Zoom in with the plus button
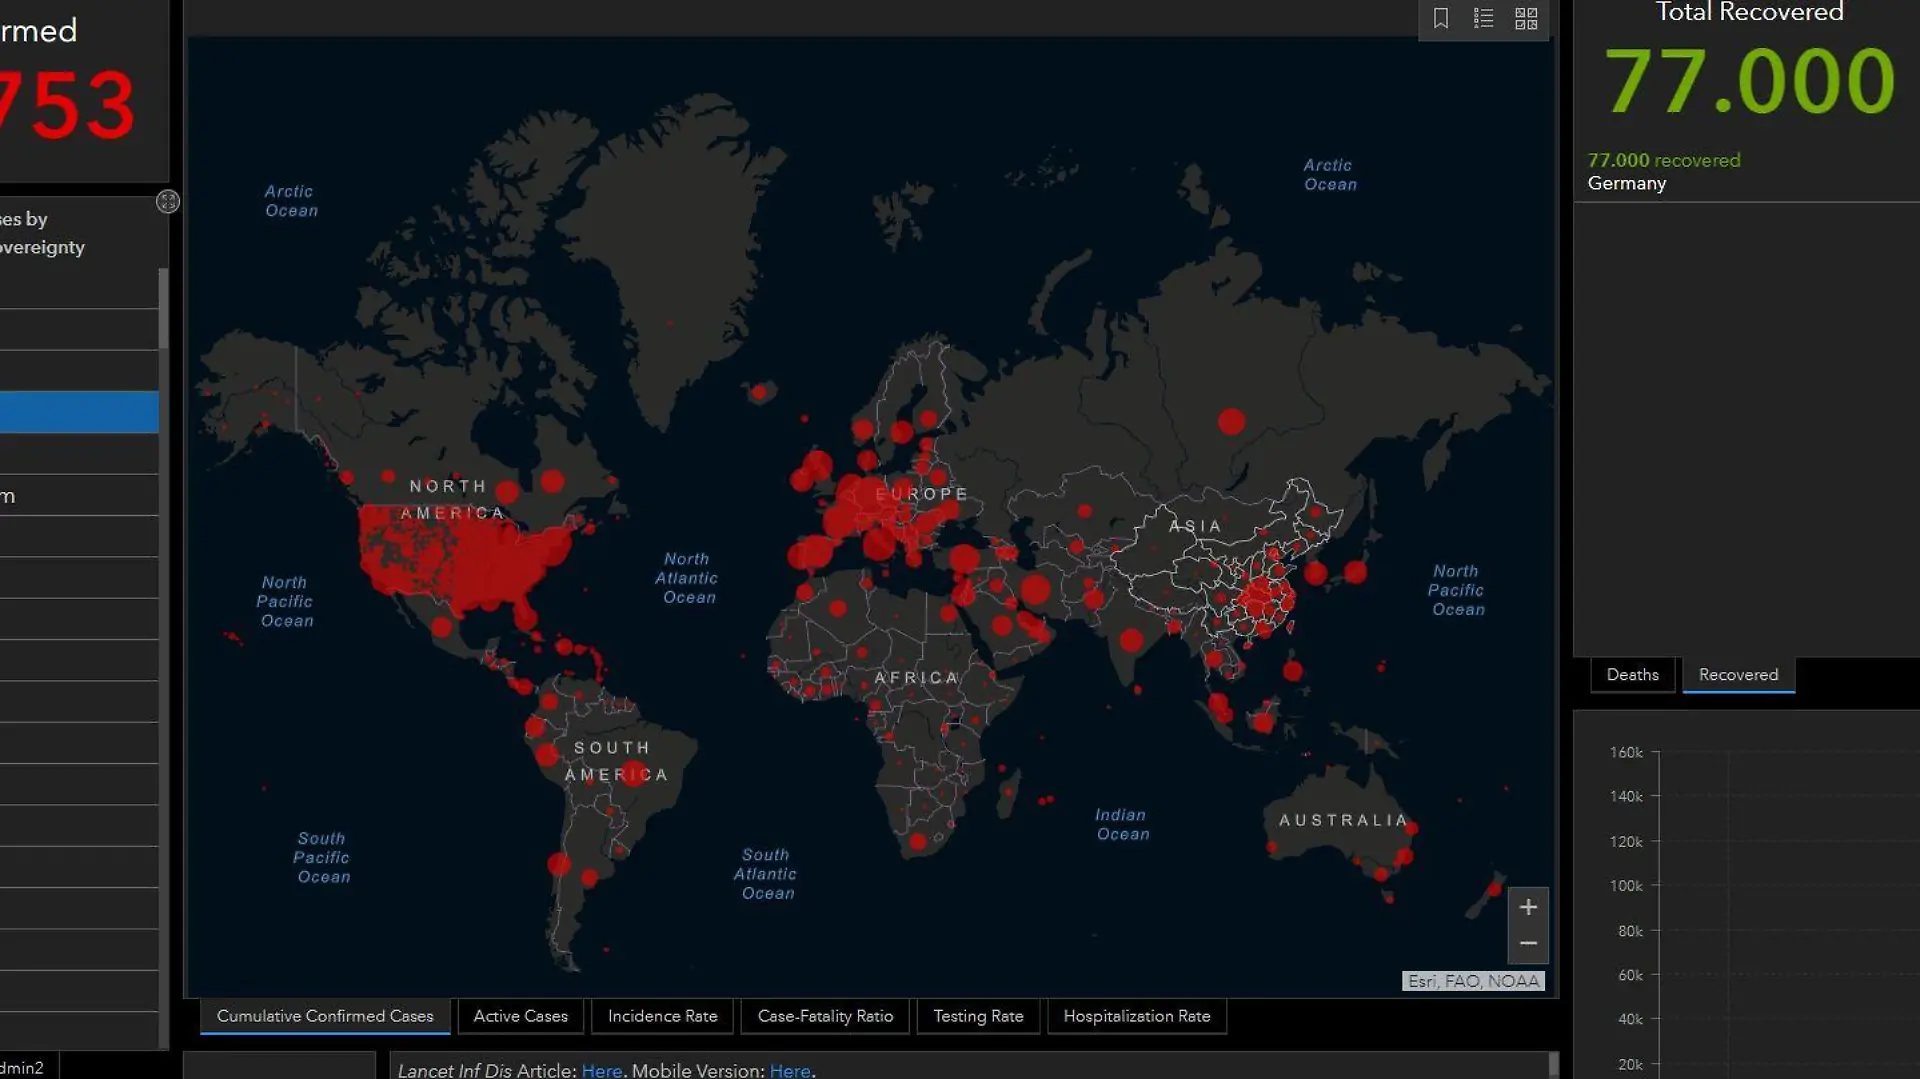 click(1528, 907)
